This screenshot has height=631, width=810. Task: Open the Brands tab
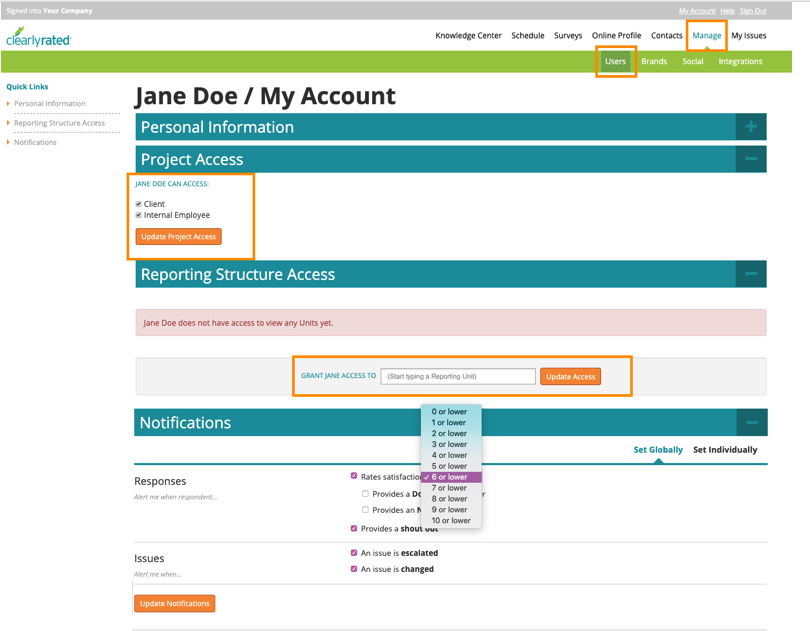654,60
